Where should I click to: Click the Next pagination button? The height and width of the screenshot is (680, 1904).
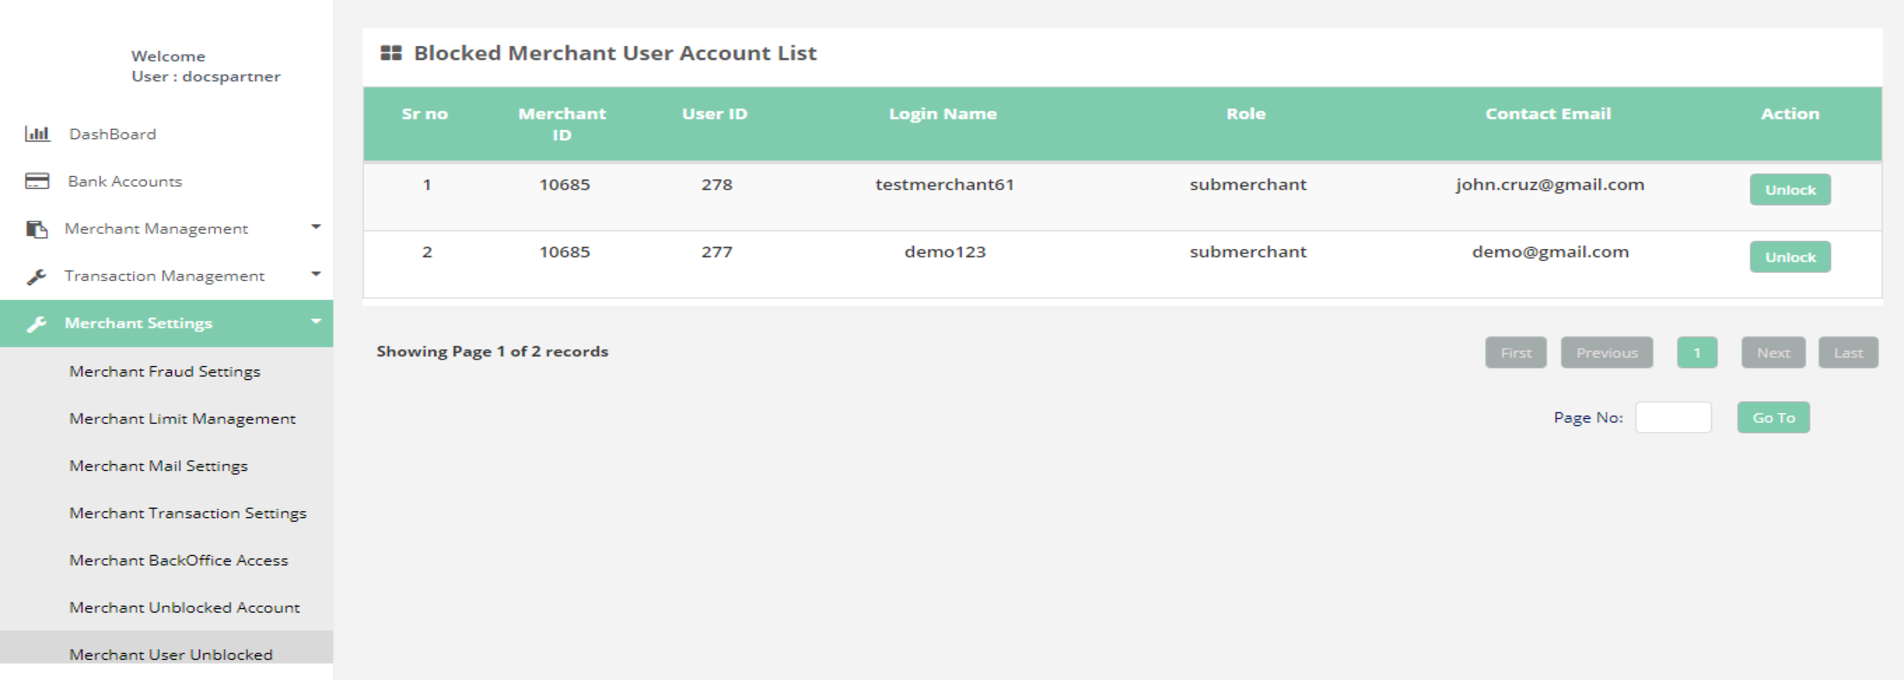(x=1772, y=353)
